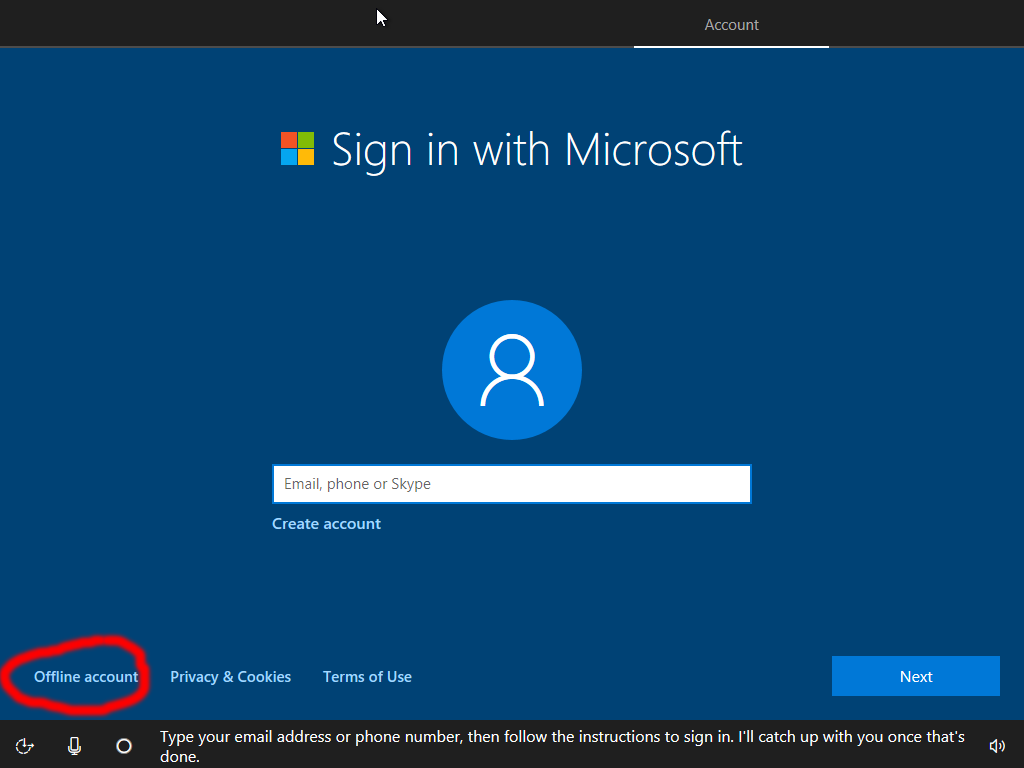
Task: Click the user avatar picture
Action: tap(512, 370)
